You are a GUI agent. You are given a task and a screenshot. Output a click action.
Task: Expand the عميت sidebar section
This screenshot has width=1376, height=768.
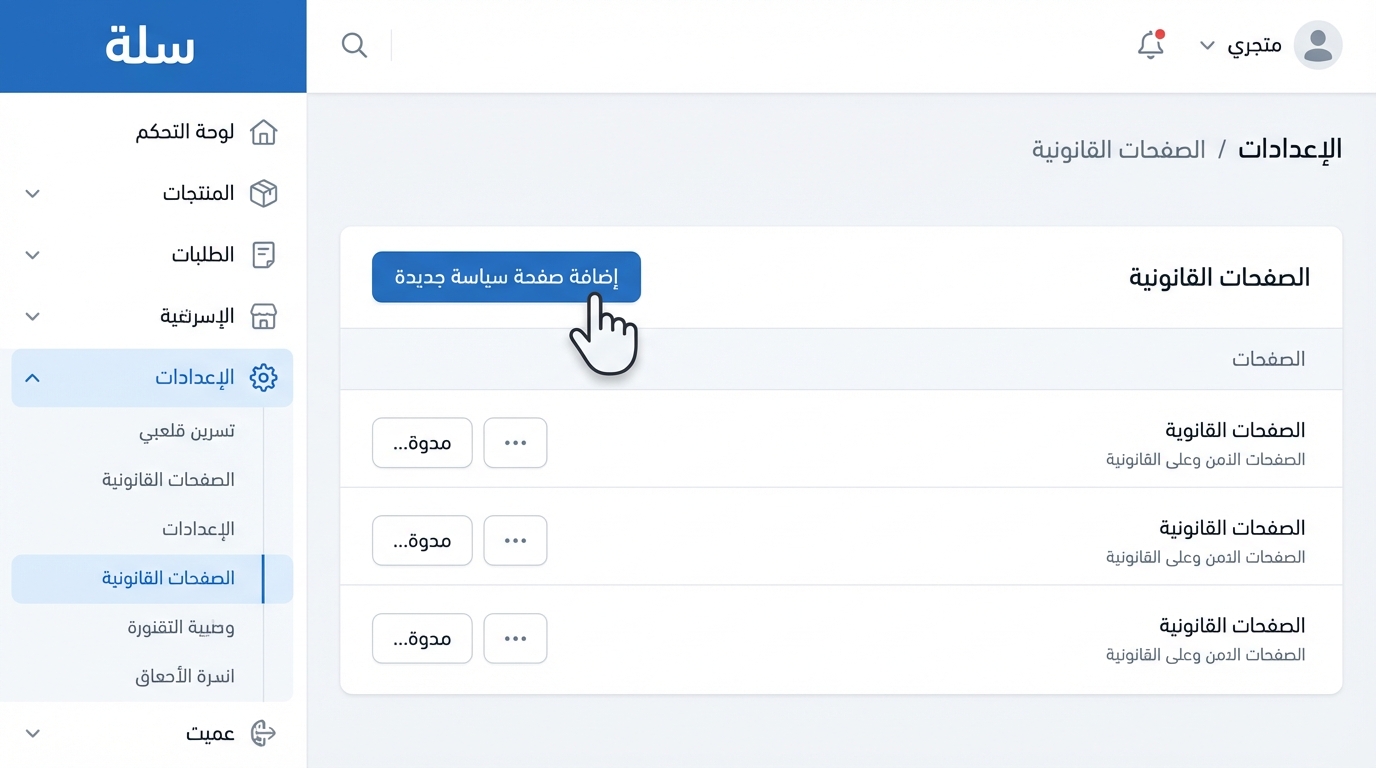(32, 733)
